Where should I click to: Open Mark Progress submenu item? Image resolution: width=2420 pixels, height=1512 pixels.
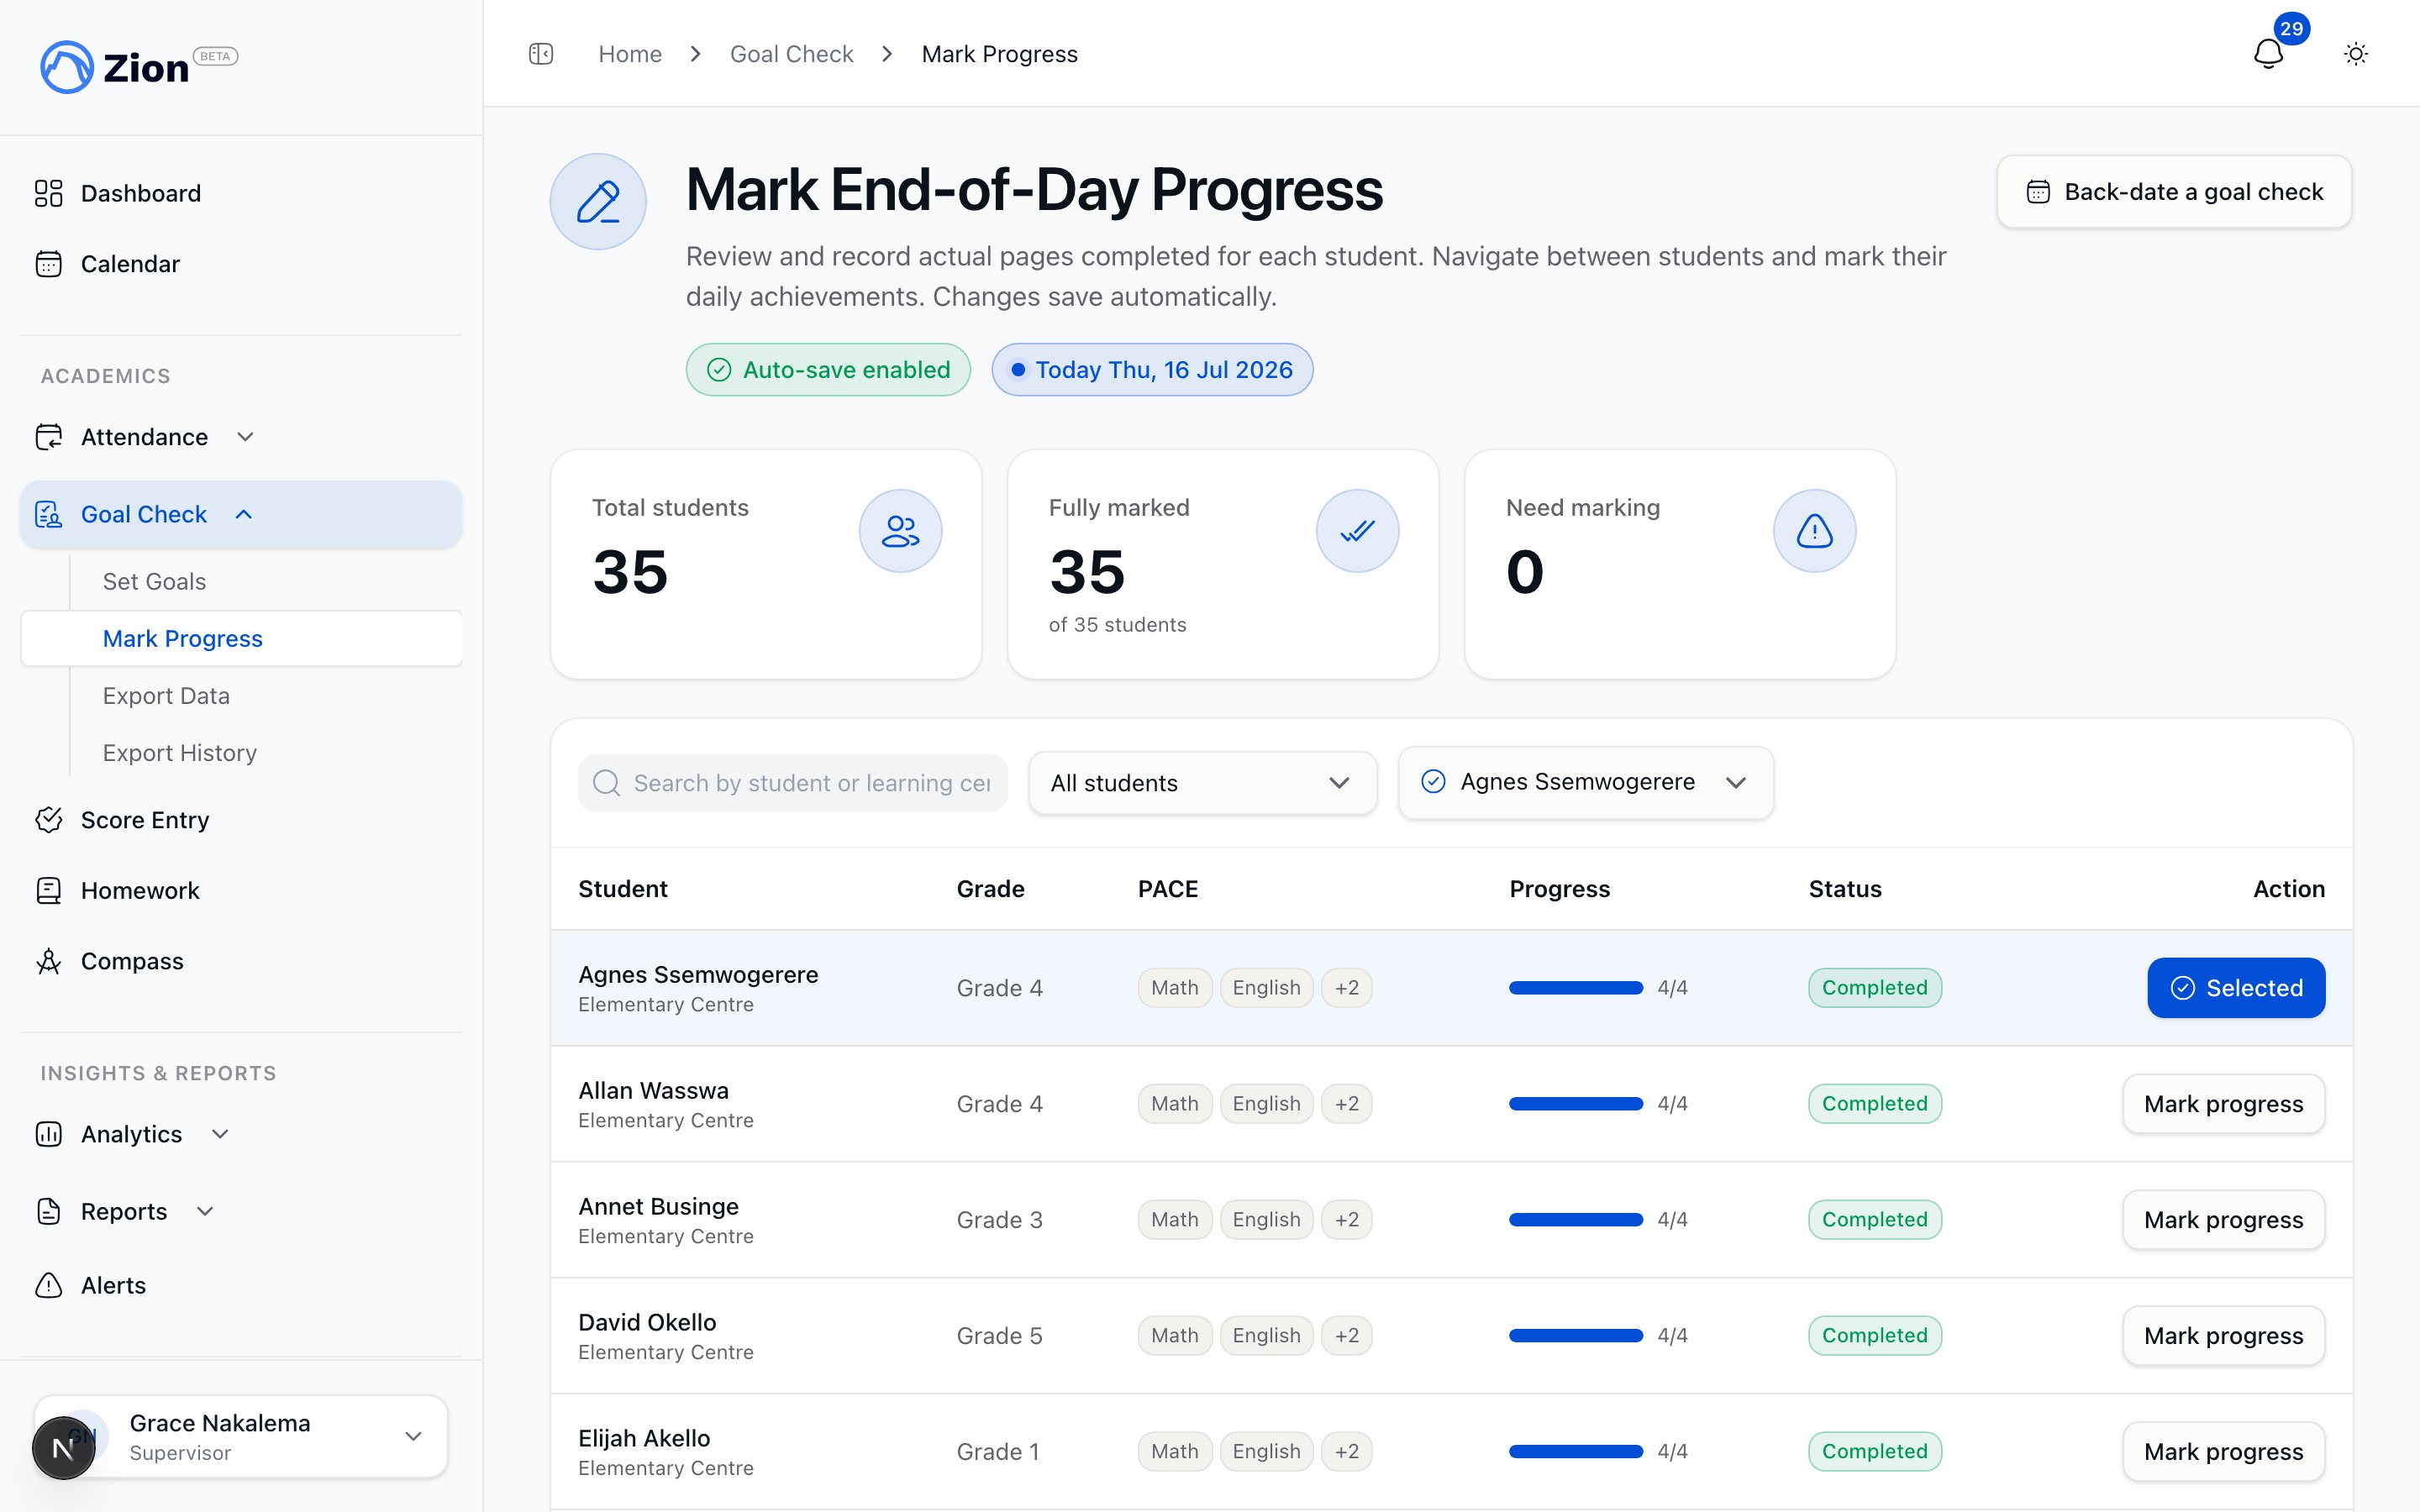241,639
